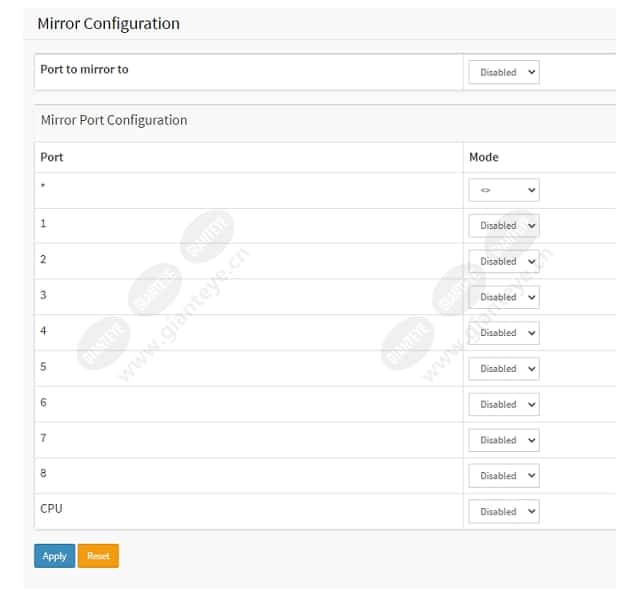Open the Mode dropdown for port 1

tap(504, 226)
